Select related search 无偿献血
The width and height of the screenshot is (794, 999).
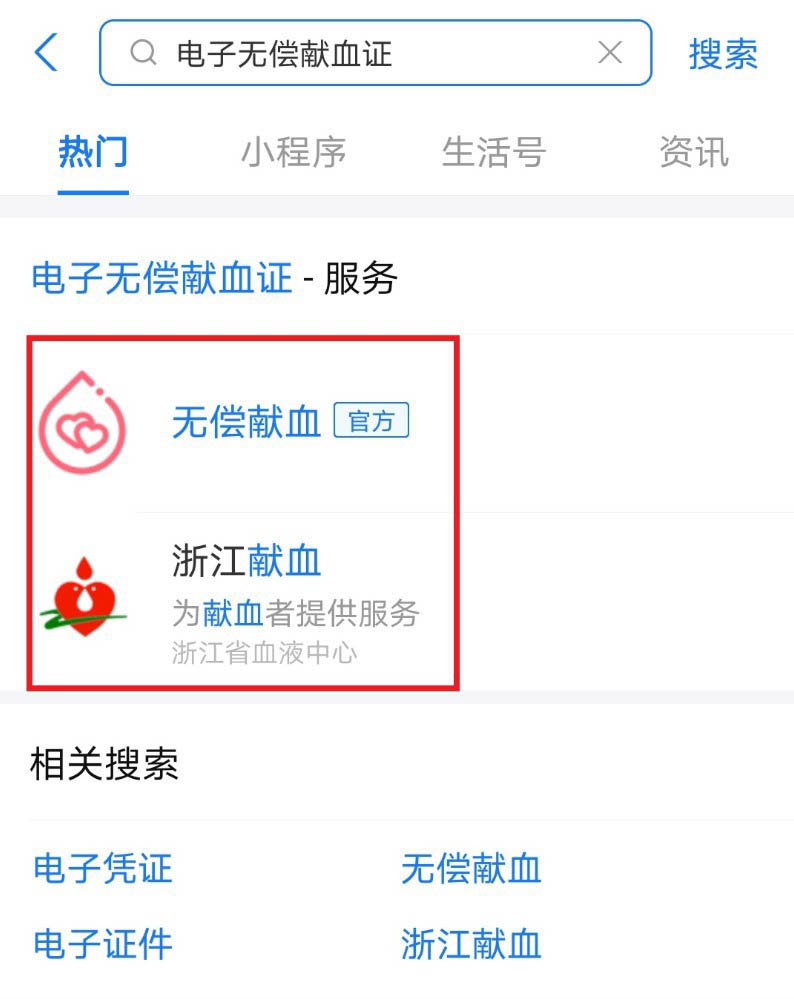[x=471, y=869]
